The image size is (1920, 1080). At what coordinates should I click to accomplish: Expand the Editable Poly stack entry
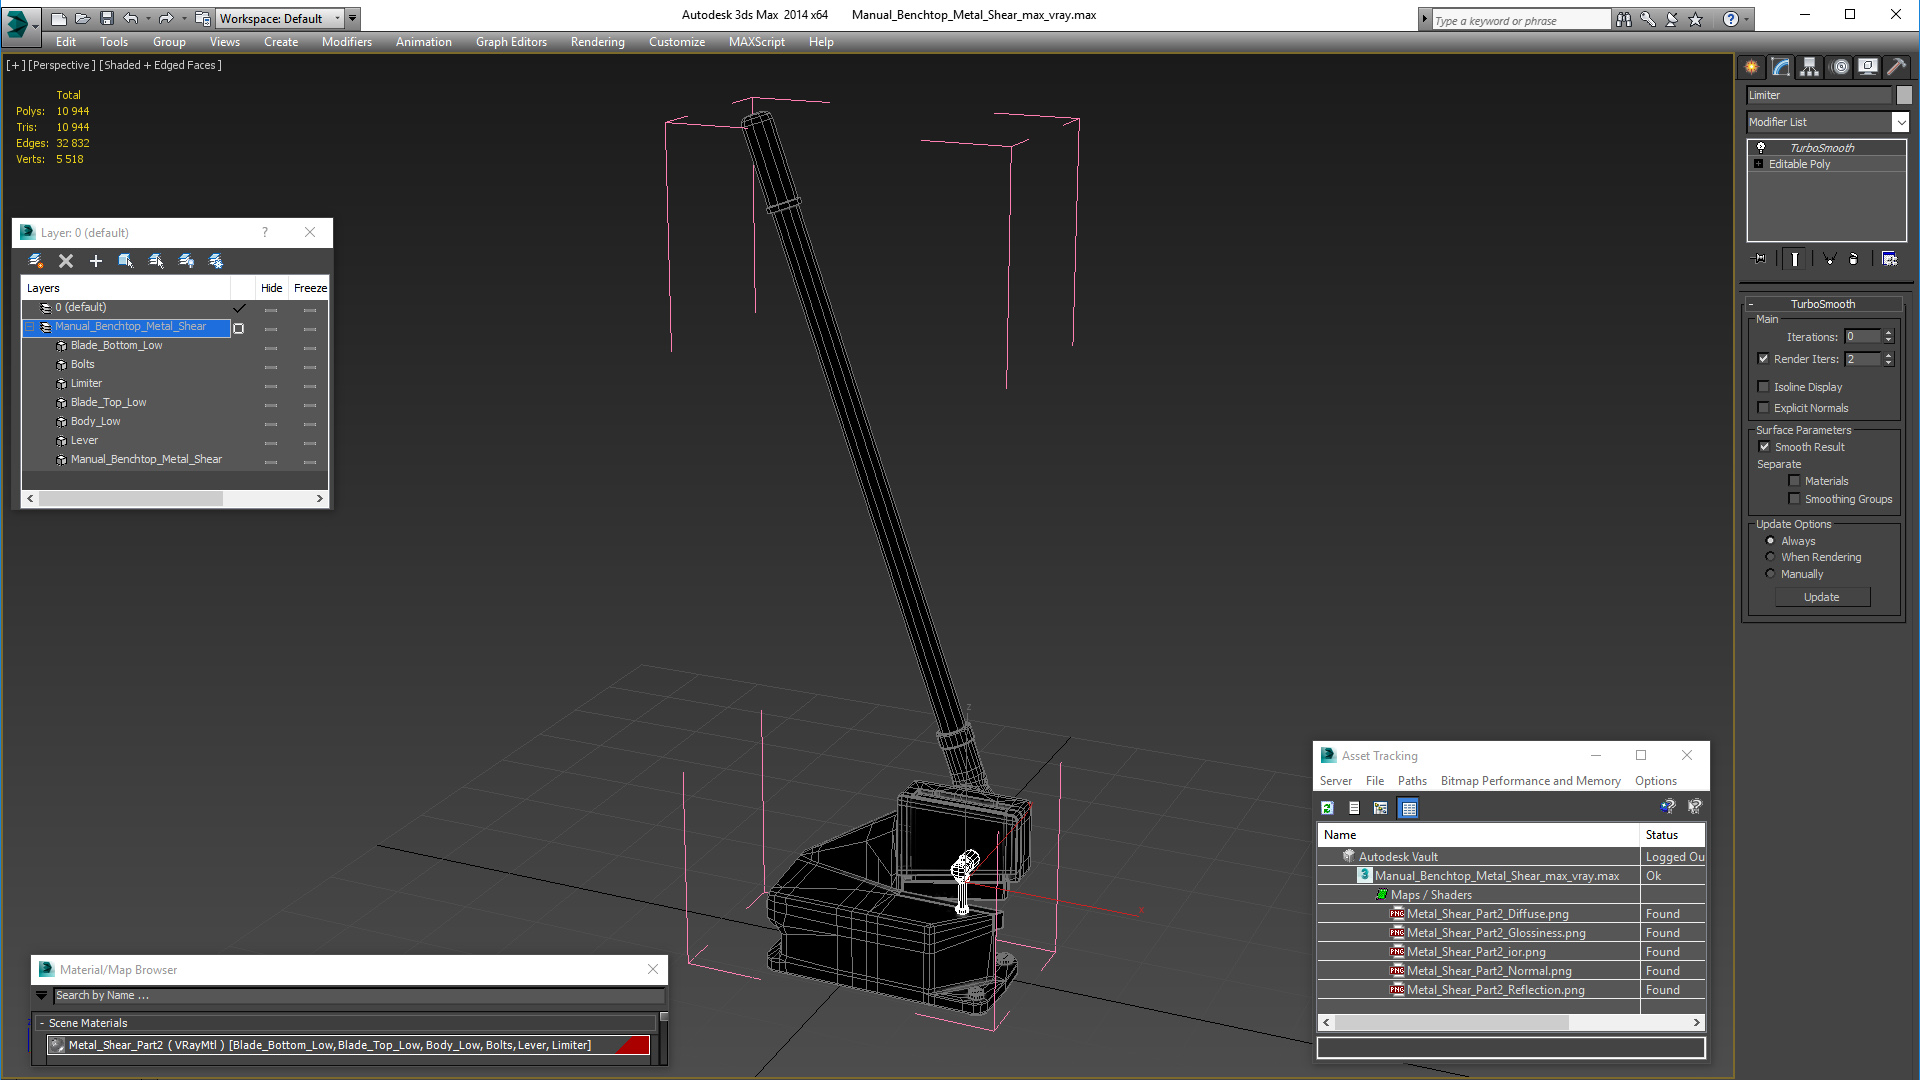click(1758, 164)
